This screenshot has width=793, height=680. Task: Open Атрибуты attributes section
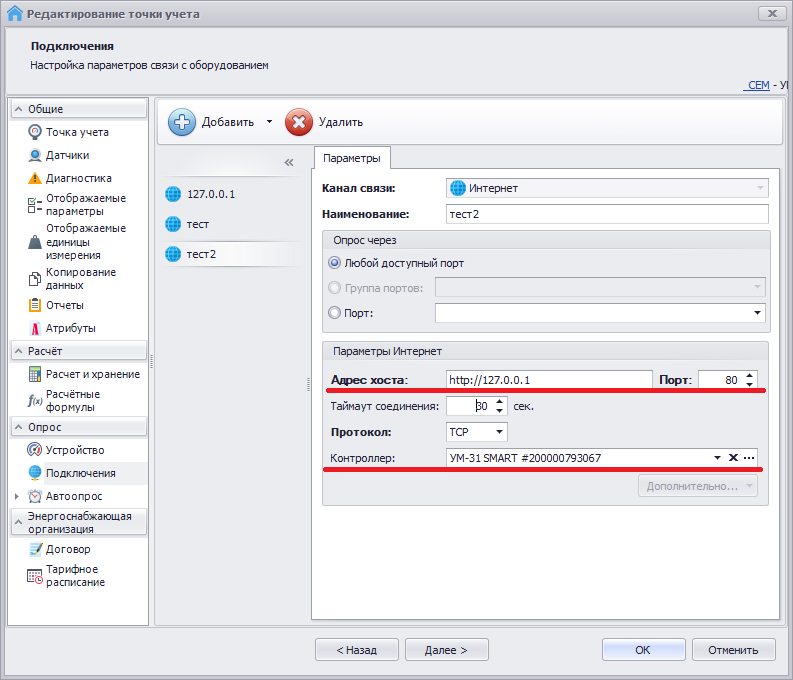[70, 328]
